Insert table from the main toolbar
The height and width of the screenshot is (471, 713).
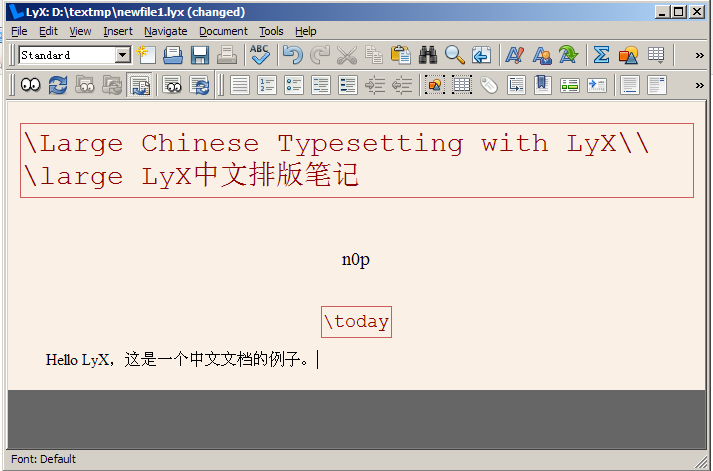pos(656,55)
